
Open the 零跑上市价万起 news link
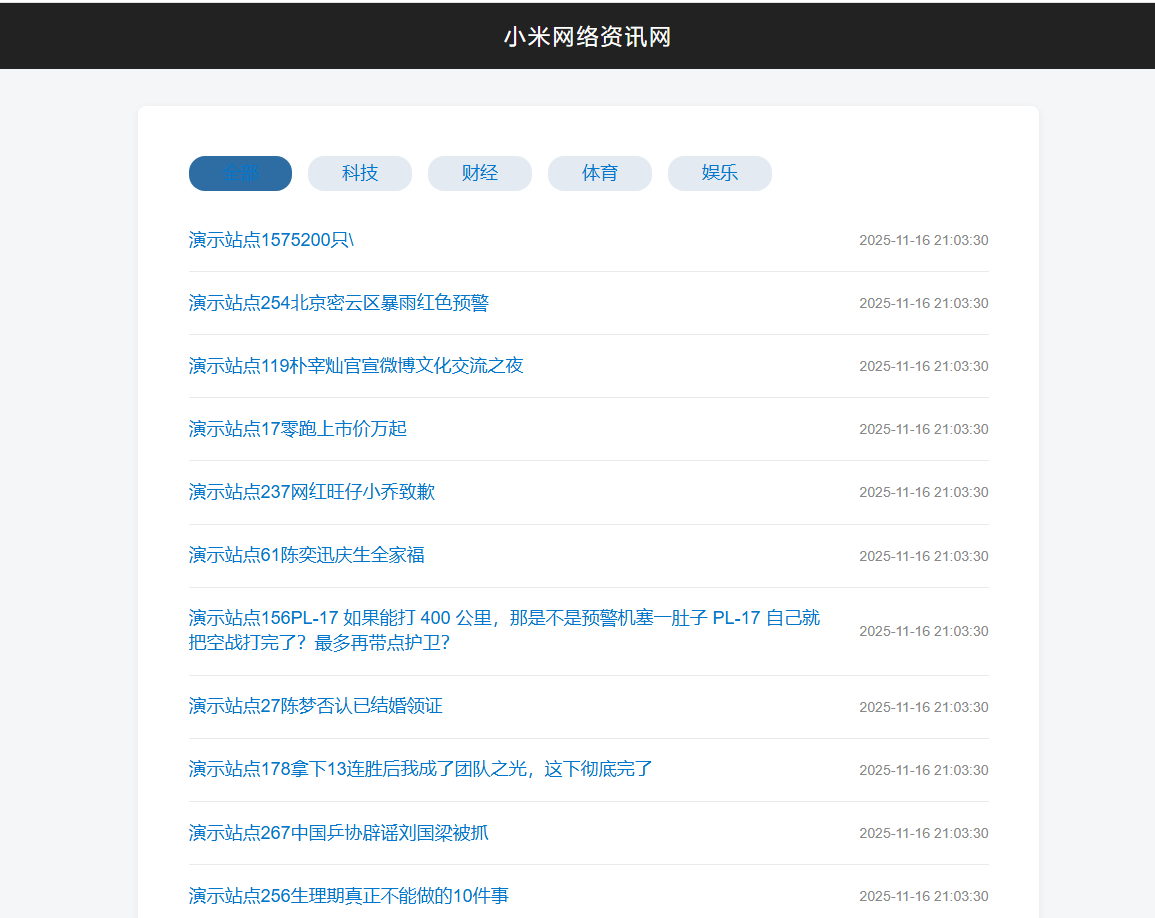(x=298, y=429)
